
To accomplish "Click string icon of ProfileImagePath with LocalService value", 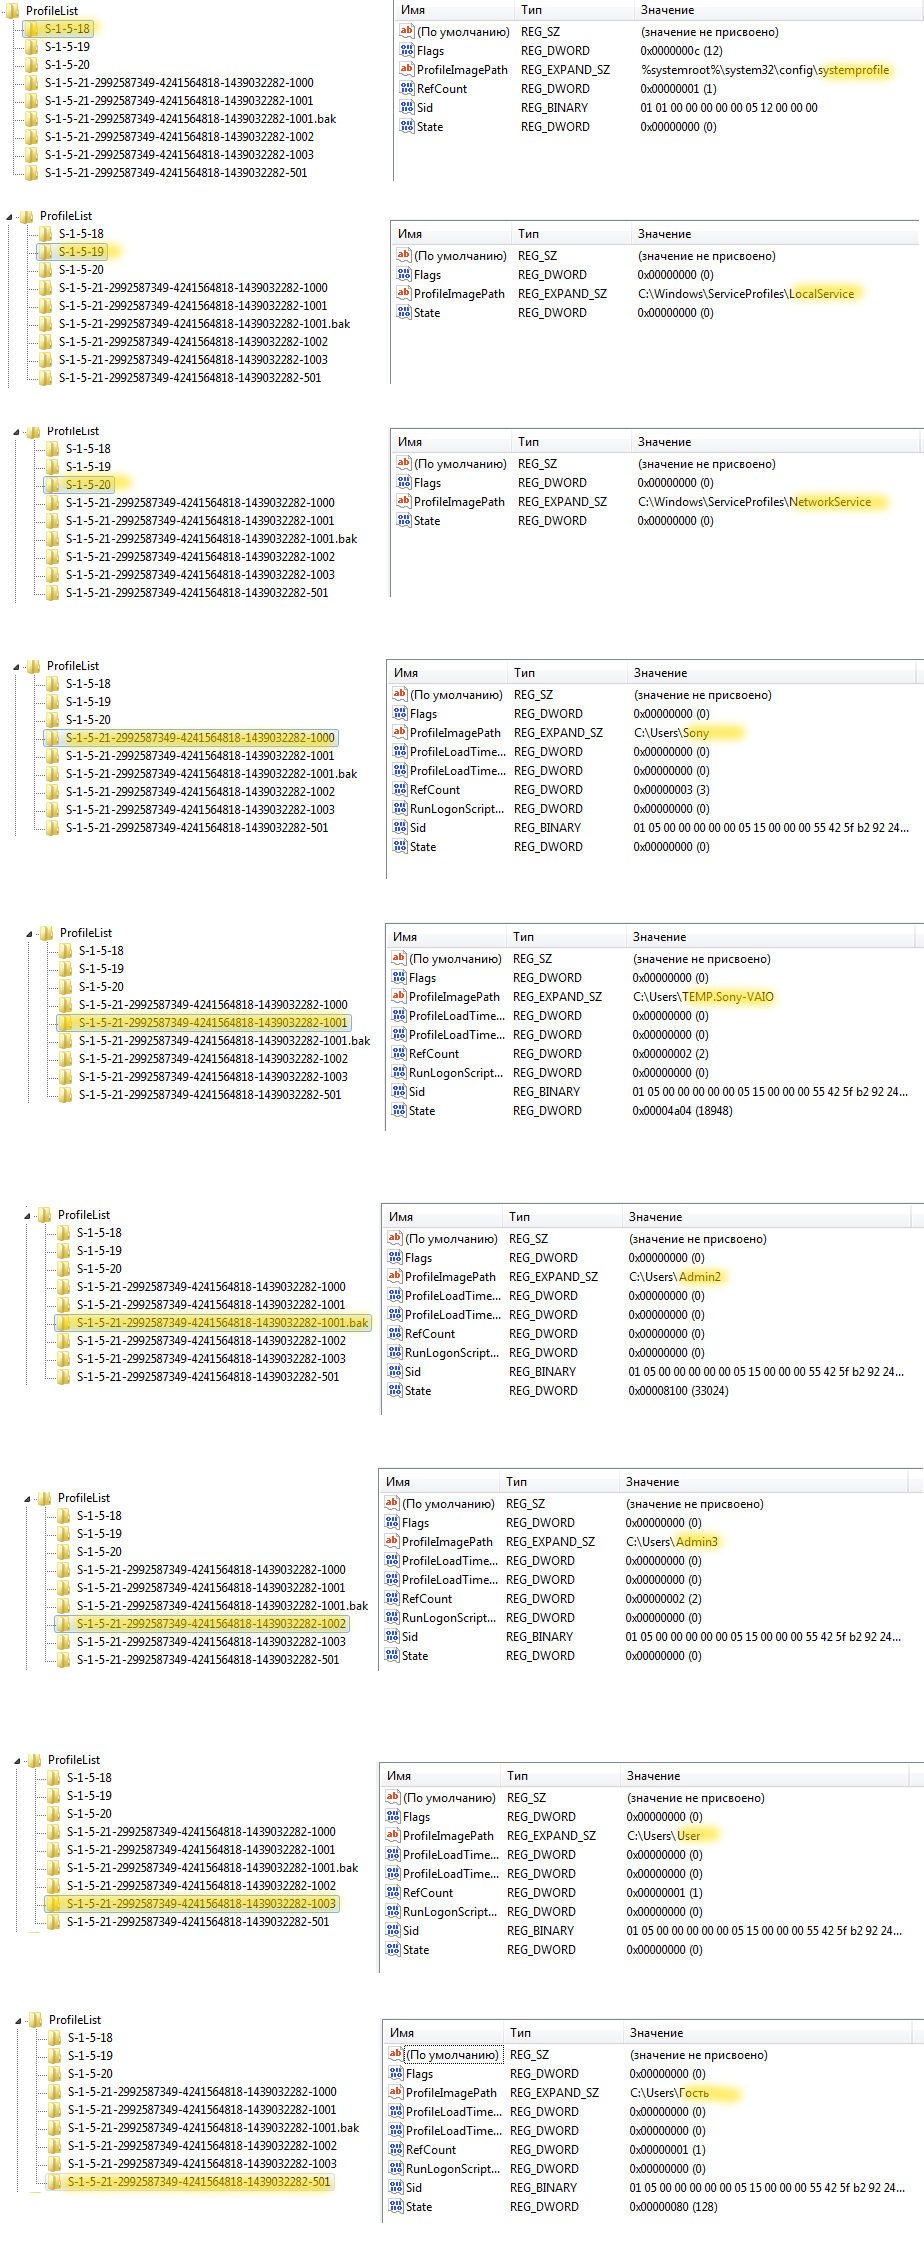I will 404,294.
